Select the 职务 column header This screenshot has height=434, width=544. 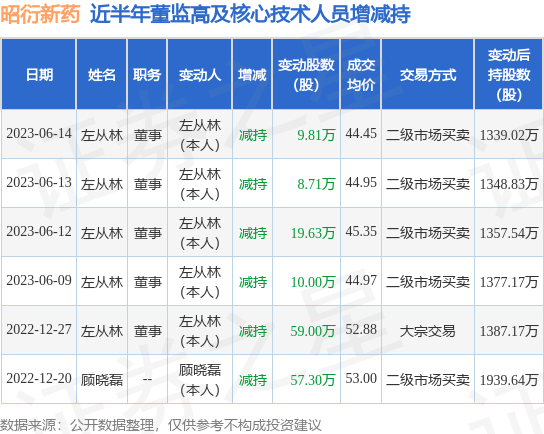(x=147, y=75)
